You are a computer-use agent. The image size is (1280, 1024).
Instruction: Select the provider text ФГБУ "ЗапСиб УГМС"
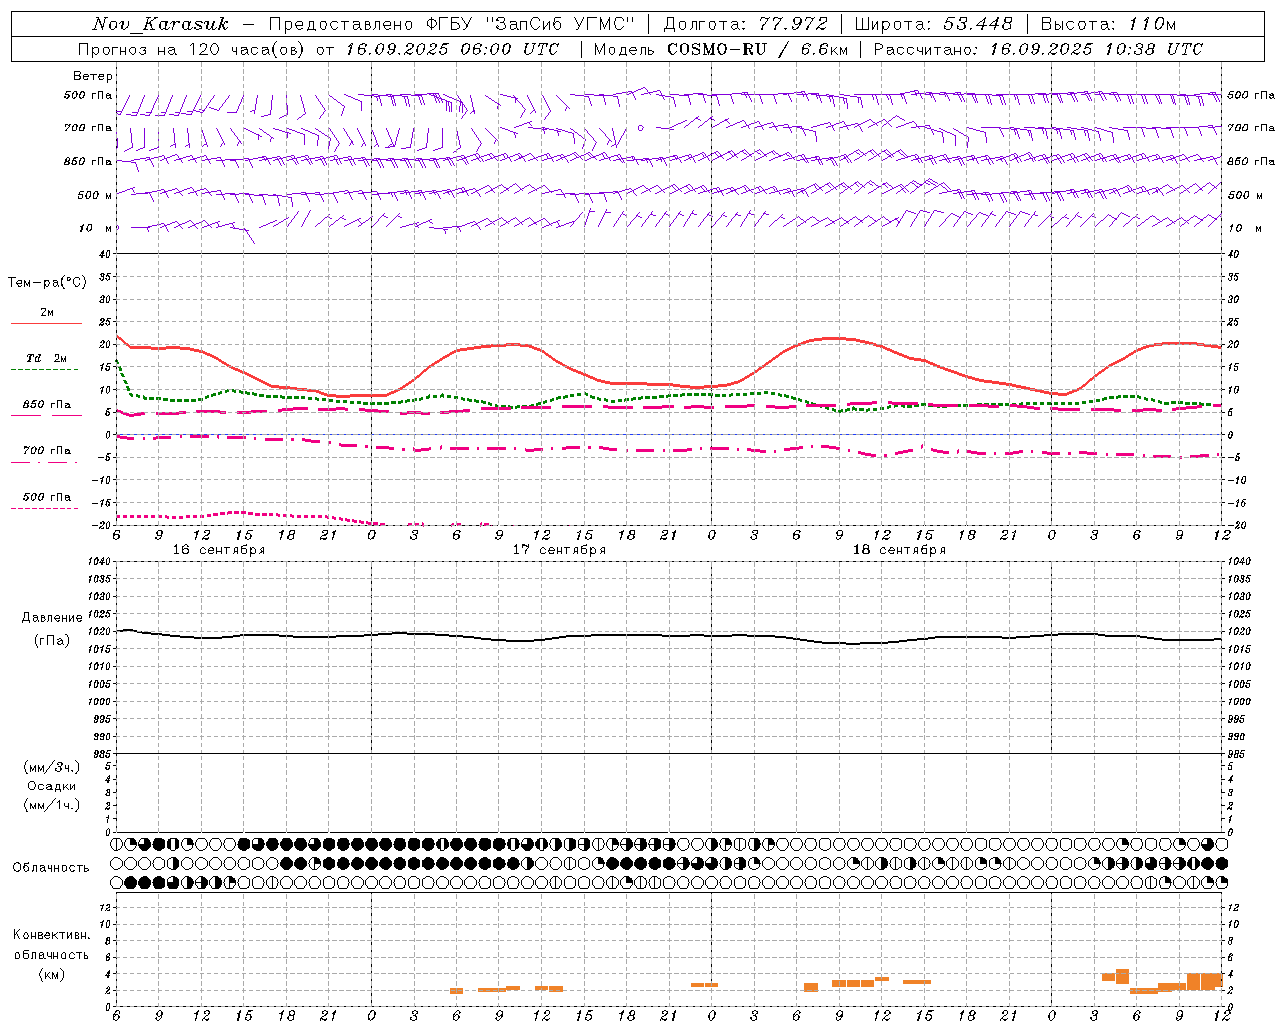[x=532, y=24]
